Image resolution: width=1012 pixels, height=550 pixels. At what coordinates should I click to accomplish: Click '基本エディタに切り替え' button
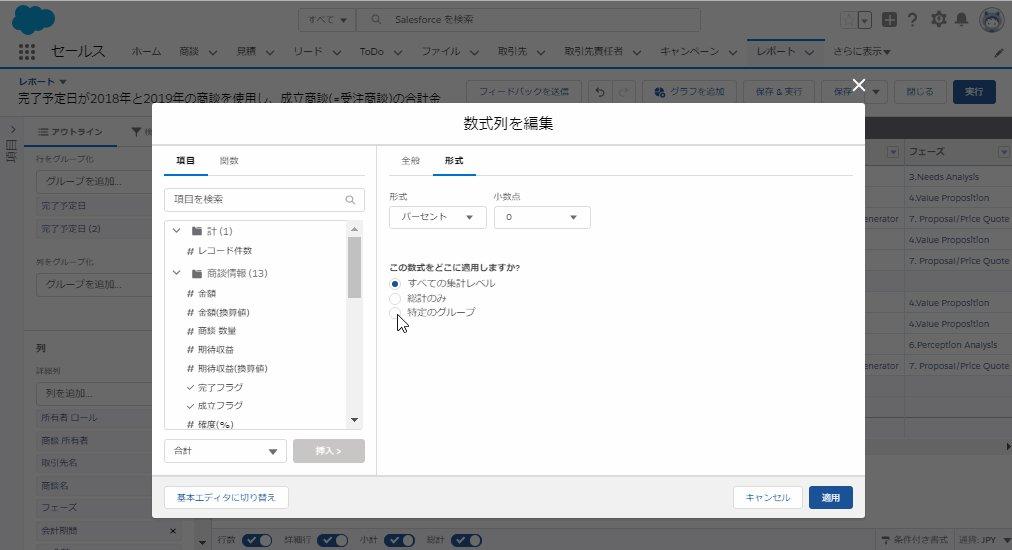226,498
